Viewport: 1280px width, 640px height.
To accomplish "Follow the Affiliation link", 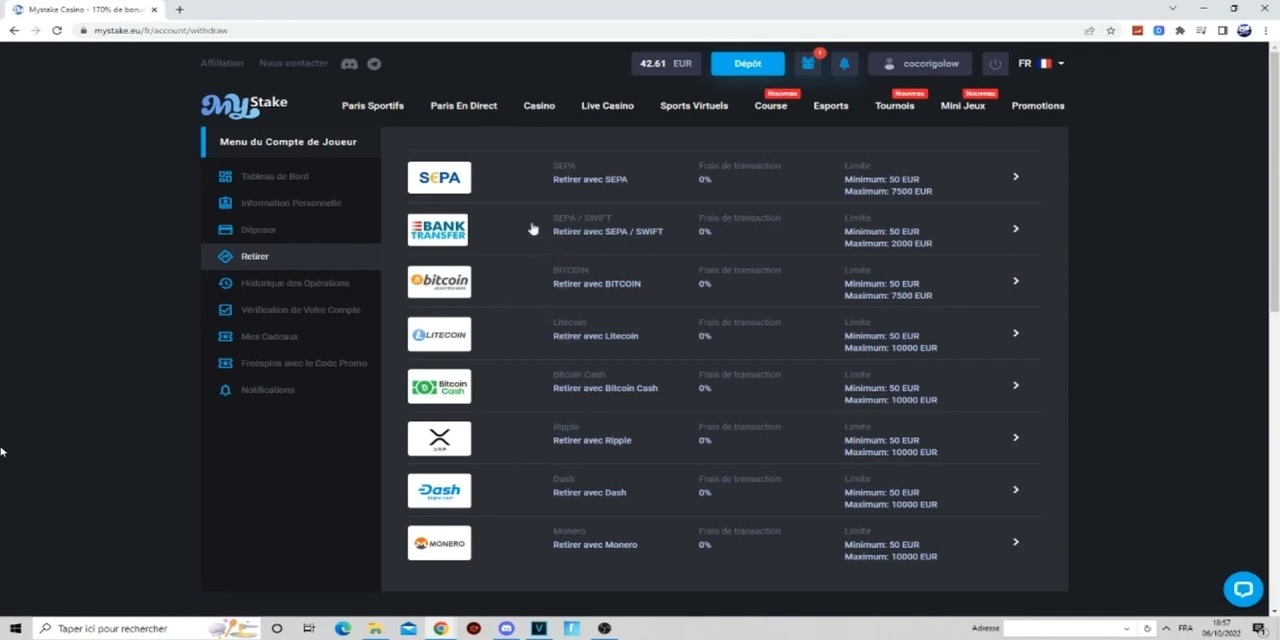I will pos(222,63).
